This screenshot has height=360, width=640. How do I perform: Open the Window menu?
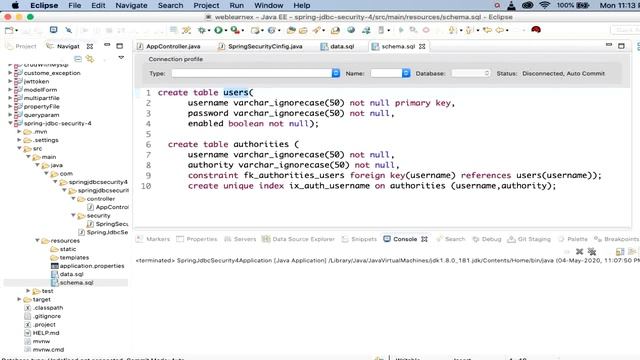point(268,5)
